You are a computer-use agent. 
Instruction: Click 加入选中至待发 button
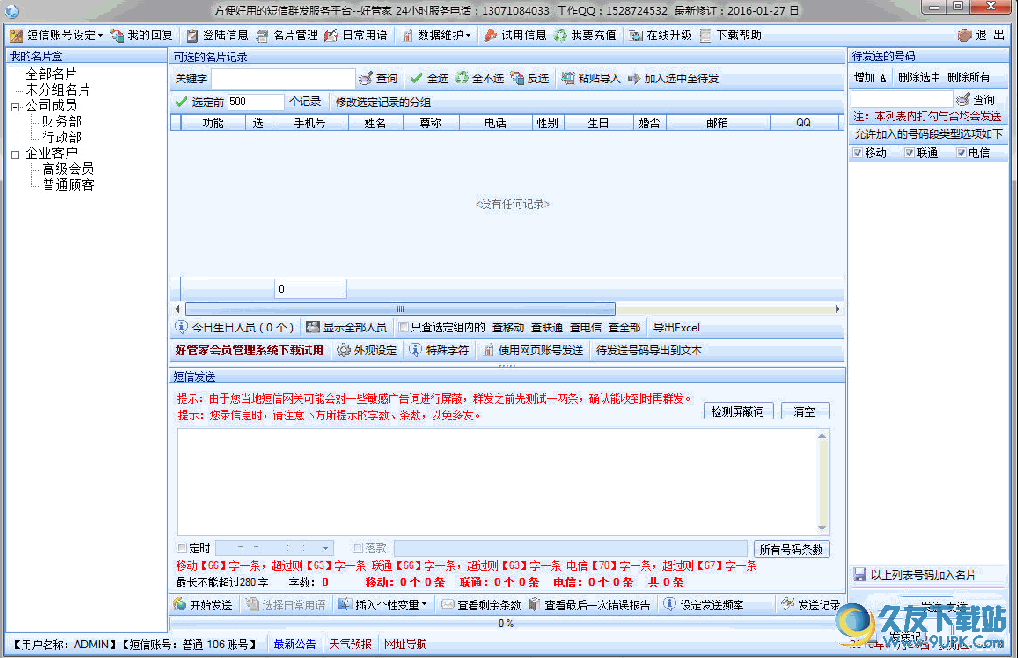coord(674,79)
